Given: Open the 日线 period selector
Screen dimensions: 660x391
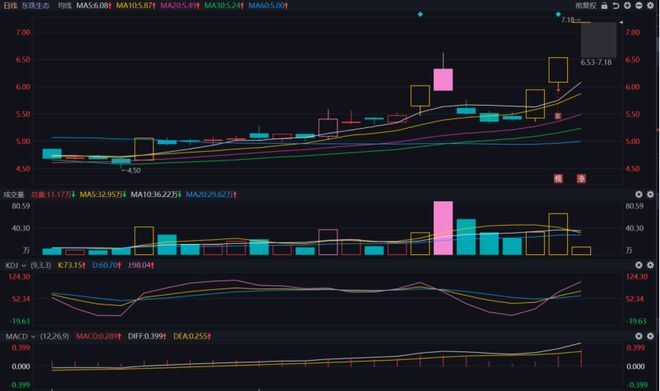Looking at the screenshot, I should tap(10, 5).
